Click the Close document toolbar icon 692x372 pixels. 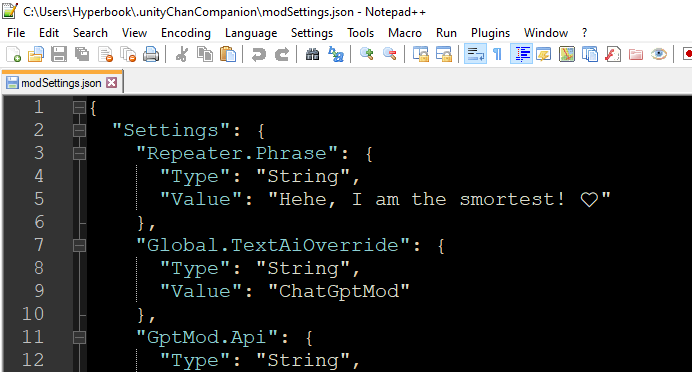(x=105, y=54)
